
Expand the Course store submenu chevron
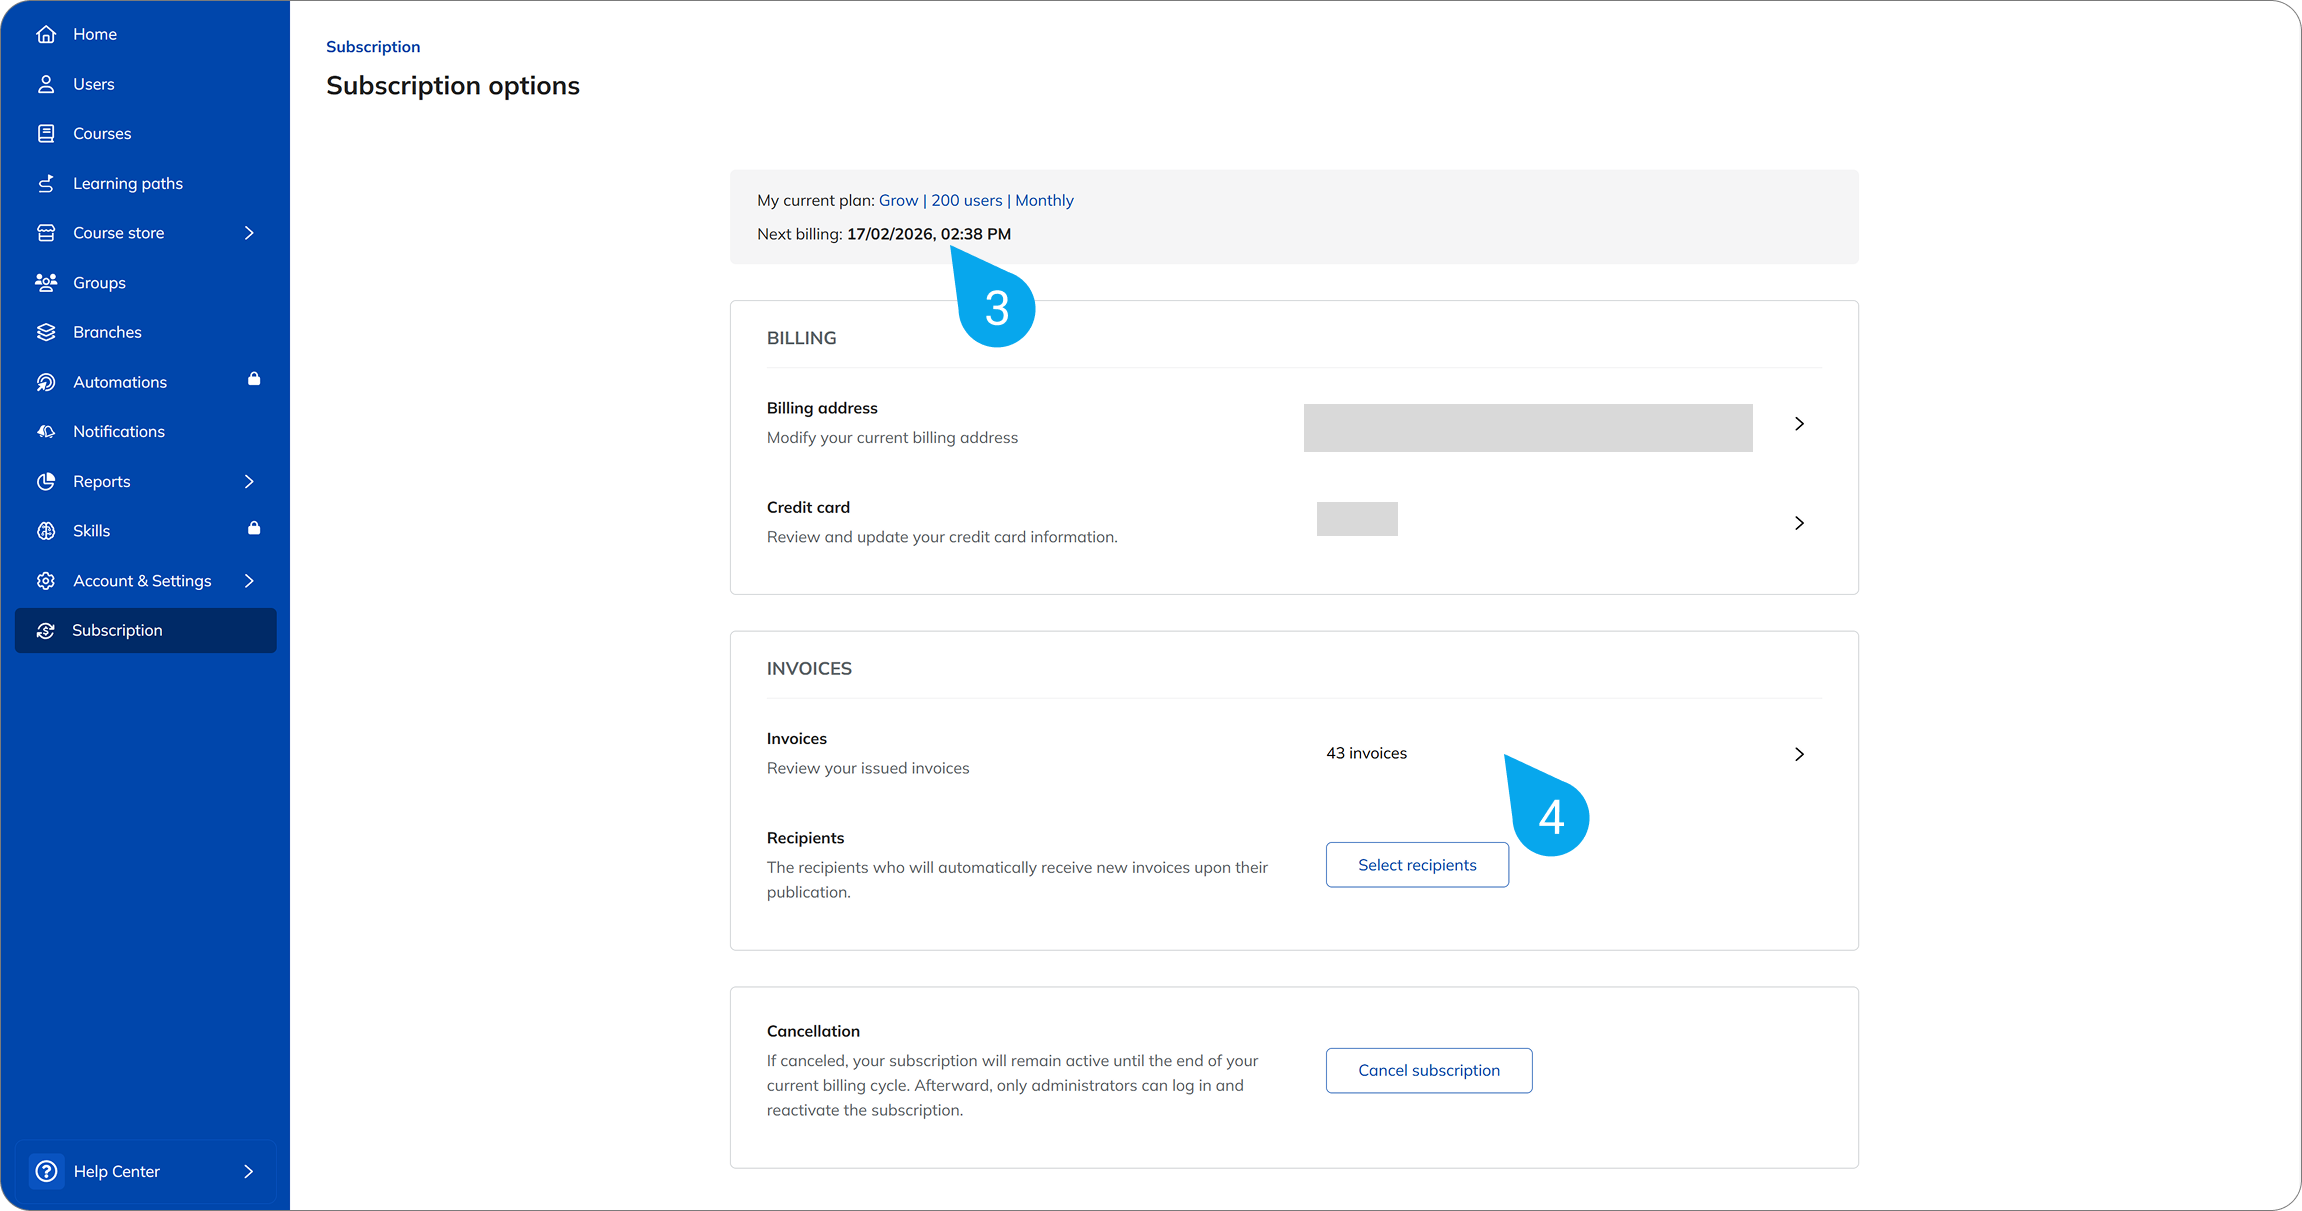click(249, 233)
